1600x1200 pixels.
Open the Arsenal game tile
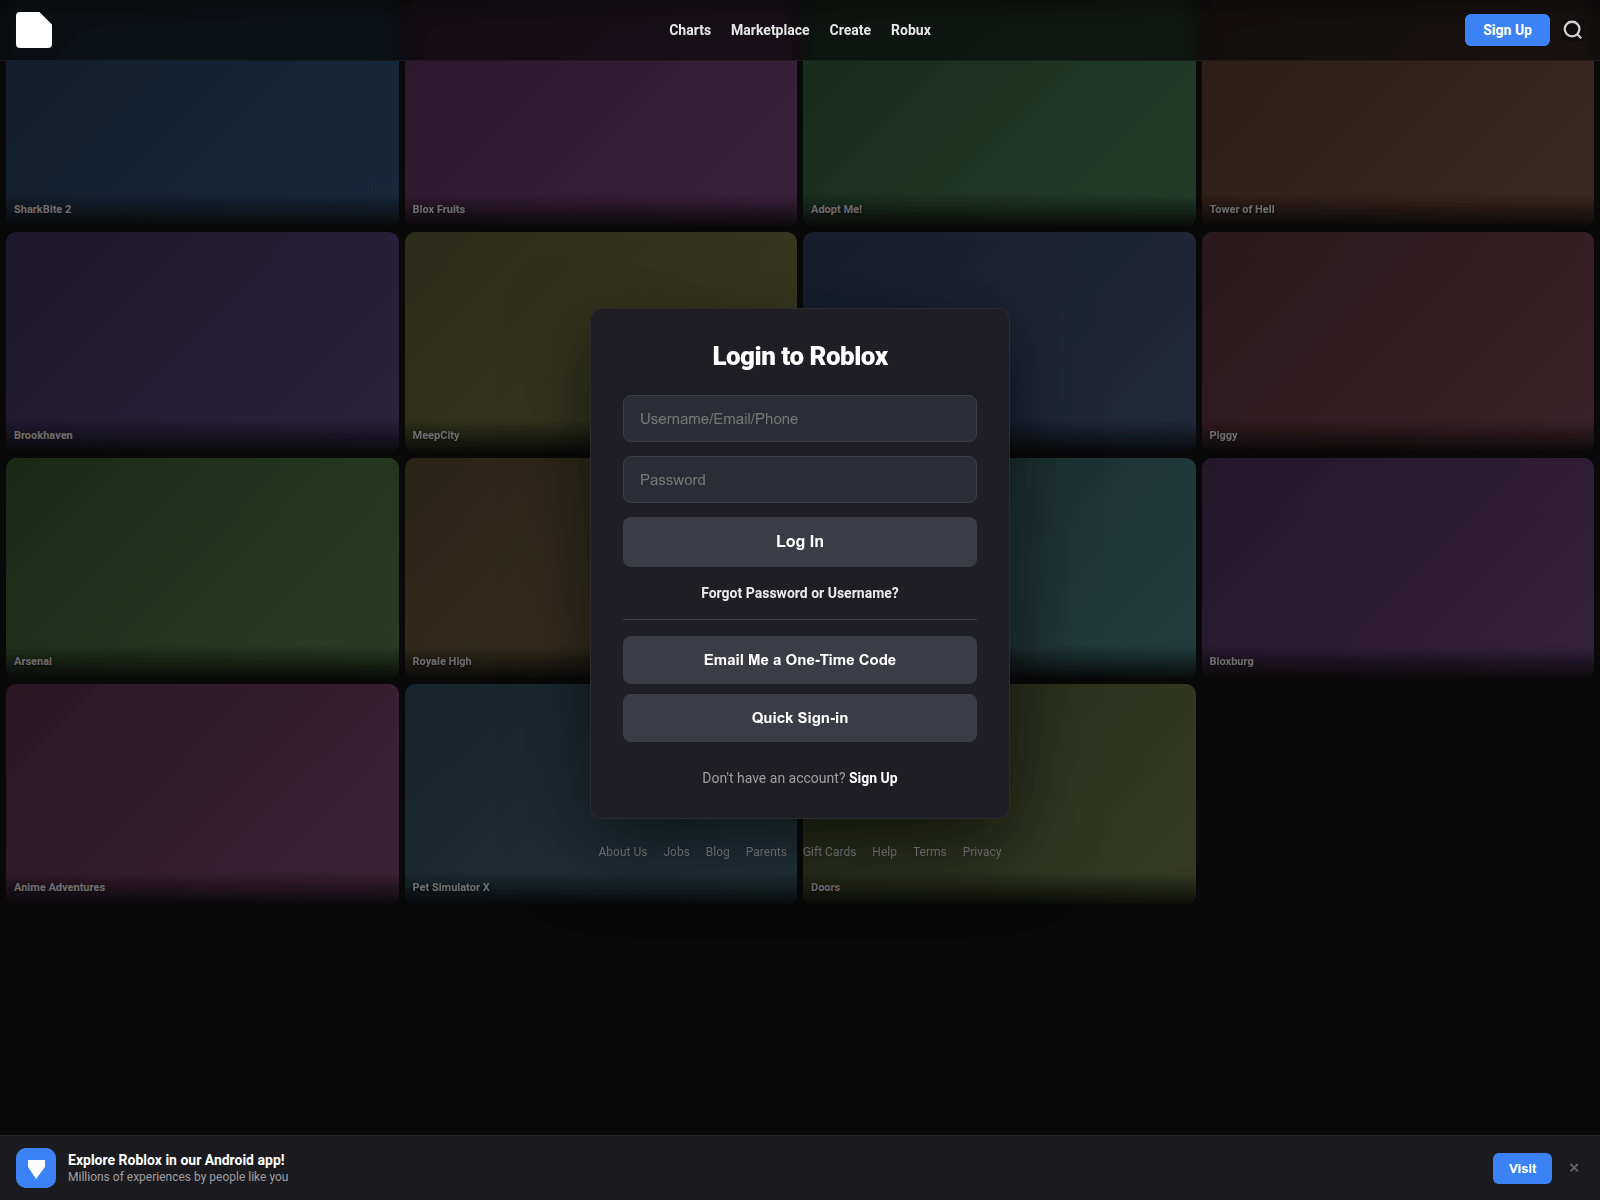tap(202, 568)
